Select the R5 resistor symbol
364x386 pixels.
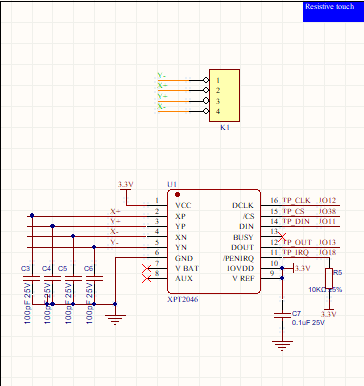tap(329, 278)
